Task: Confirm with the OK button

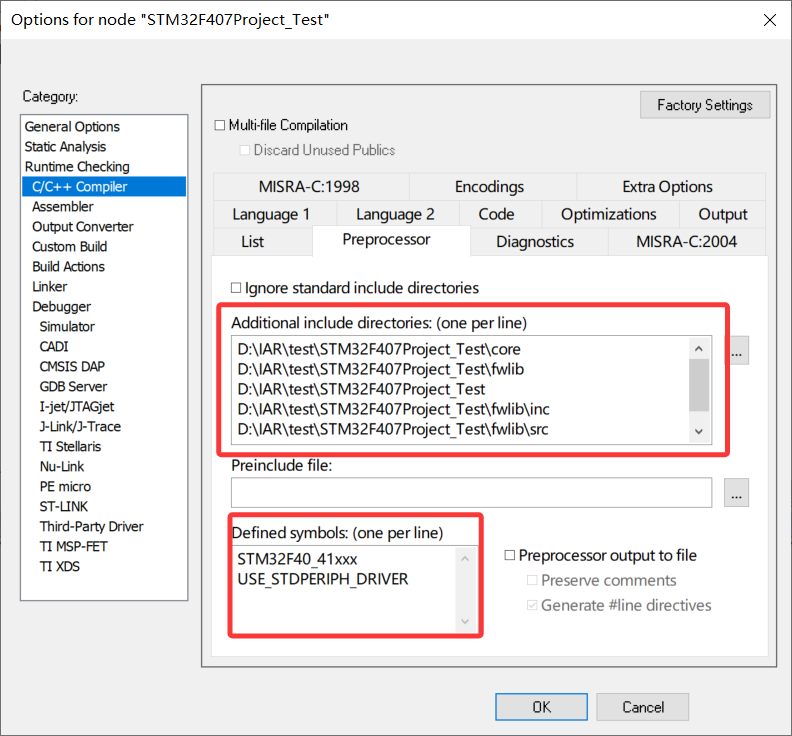Action: coord(541,707)
